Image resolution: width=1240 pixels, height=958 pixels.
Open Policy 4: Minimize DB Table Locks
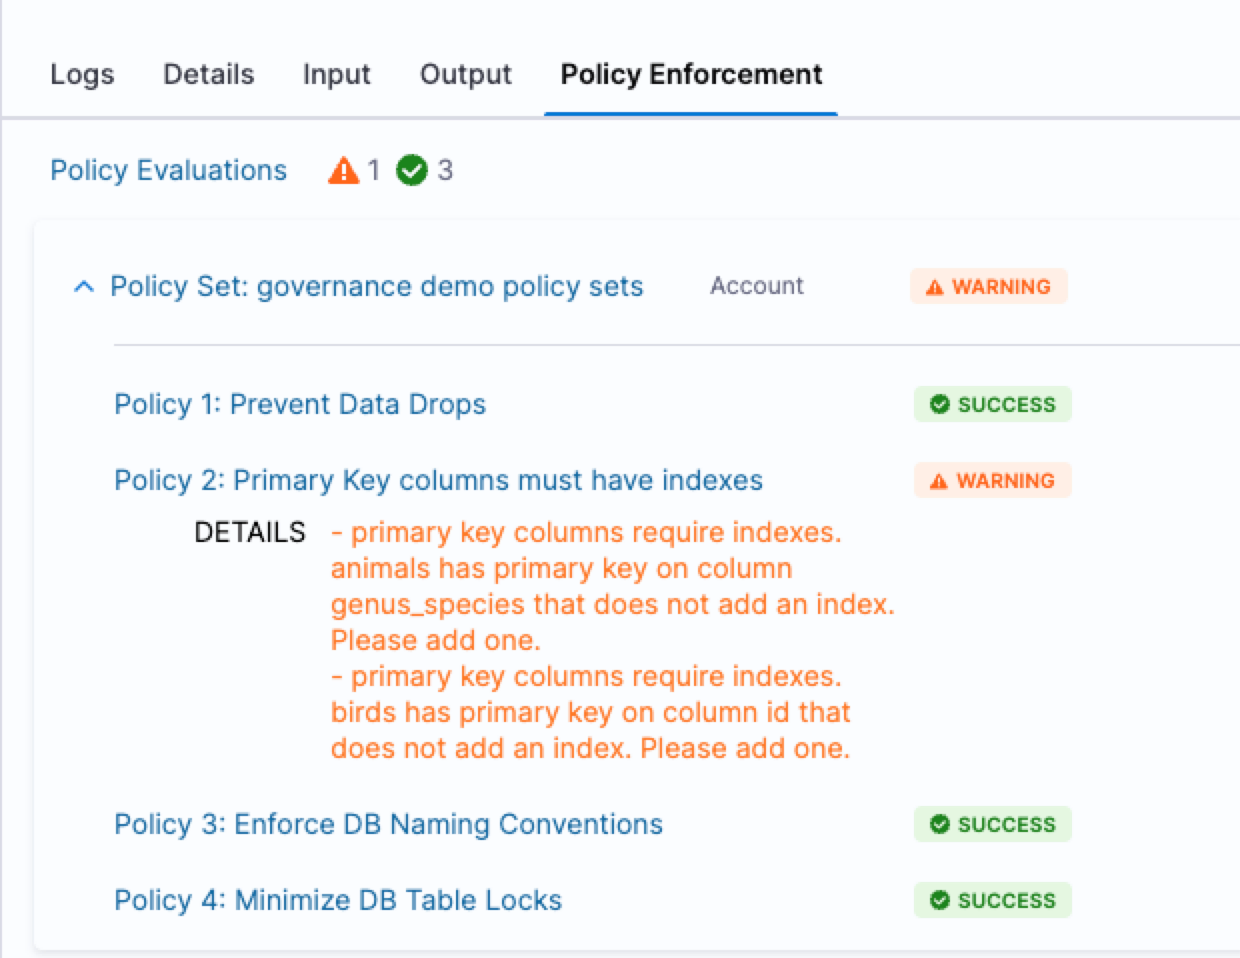click(x=338, y=900)
